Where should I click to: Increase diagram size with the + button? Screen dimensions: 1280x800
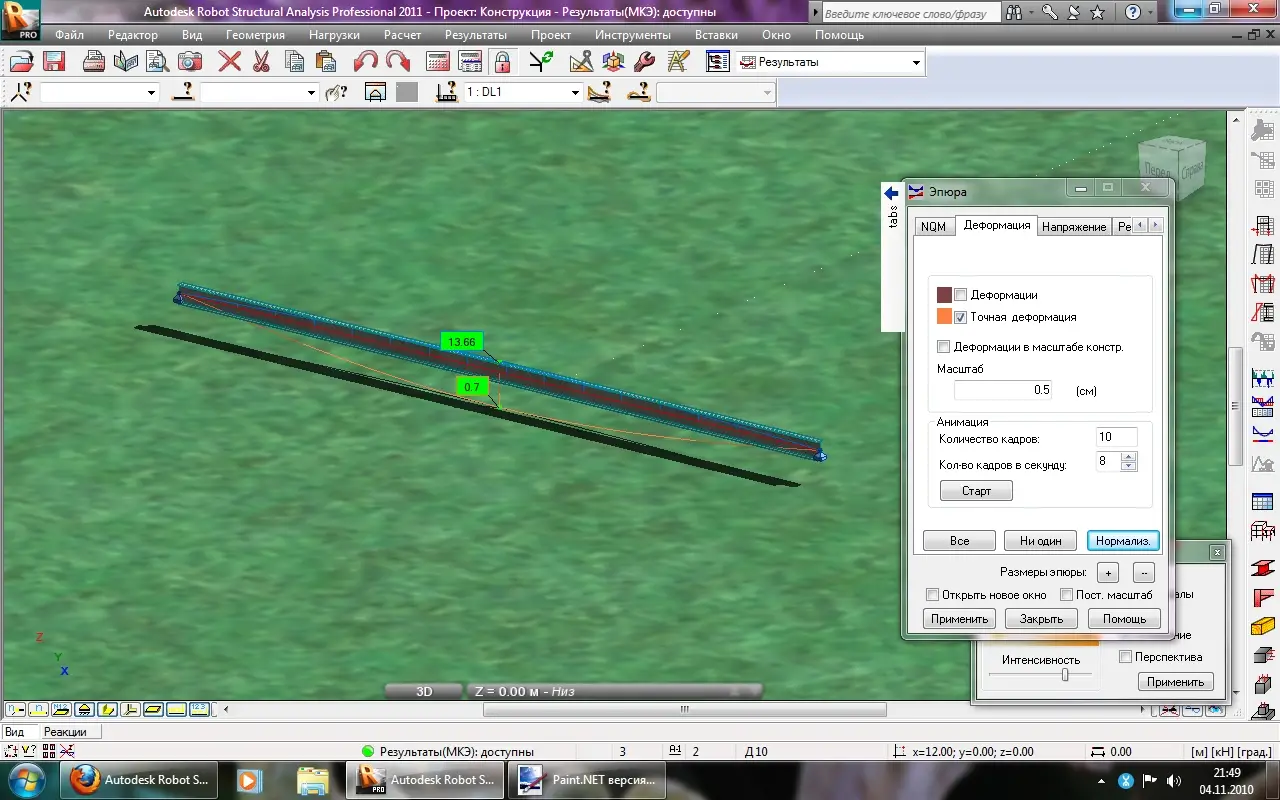[x=1107, y=573]
